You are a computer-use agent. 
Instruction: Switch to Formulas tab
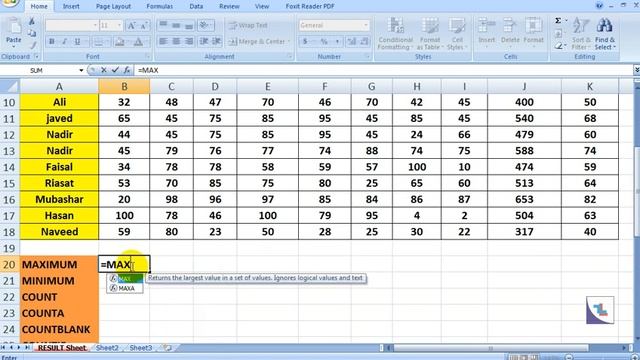coord(160,7)
